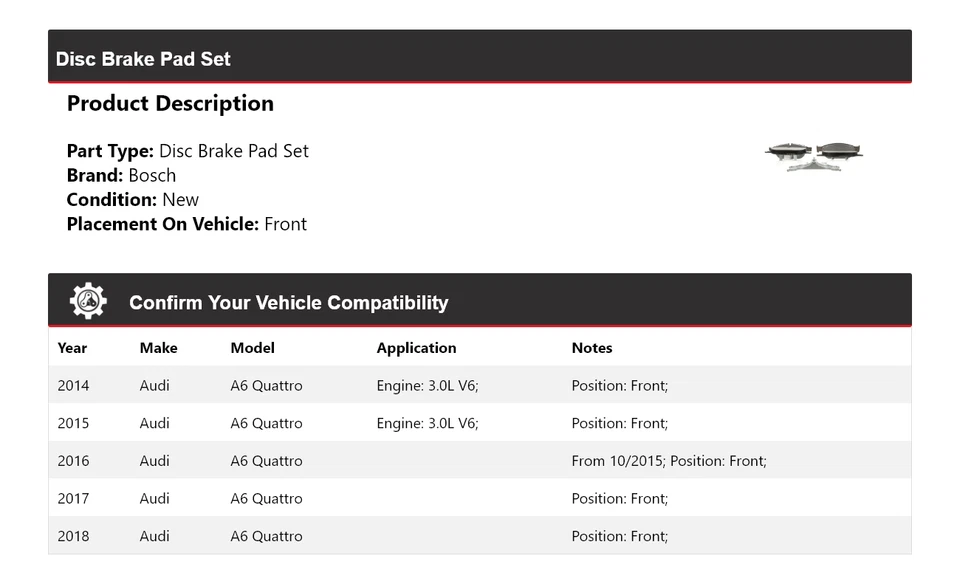Click the Application column header

pos(416,348)
